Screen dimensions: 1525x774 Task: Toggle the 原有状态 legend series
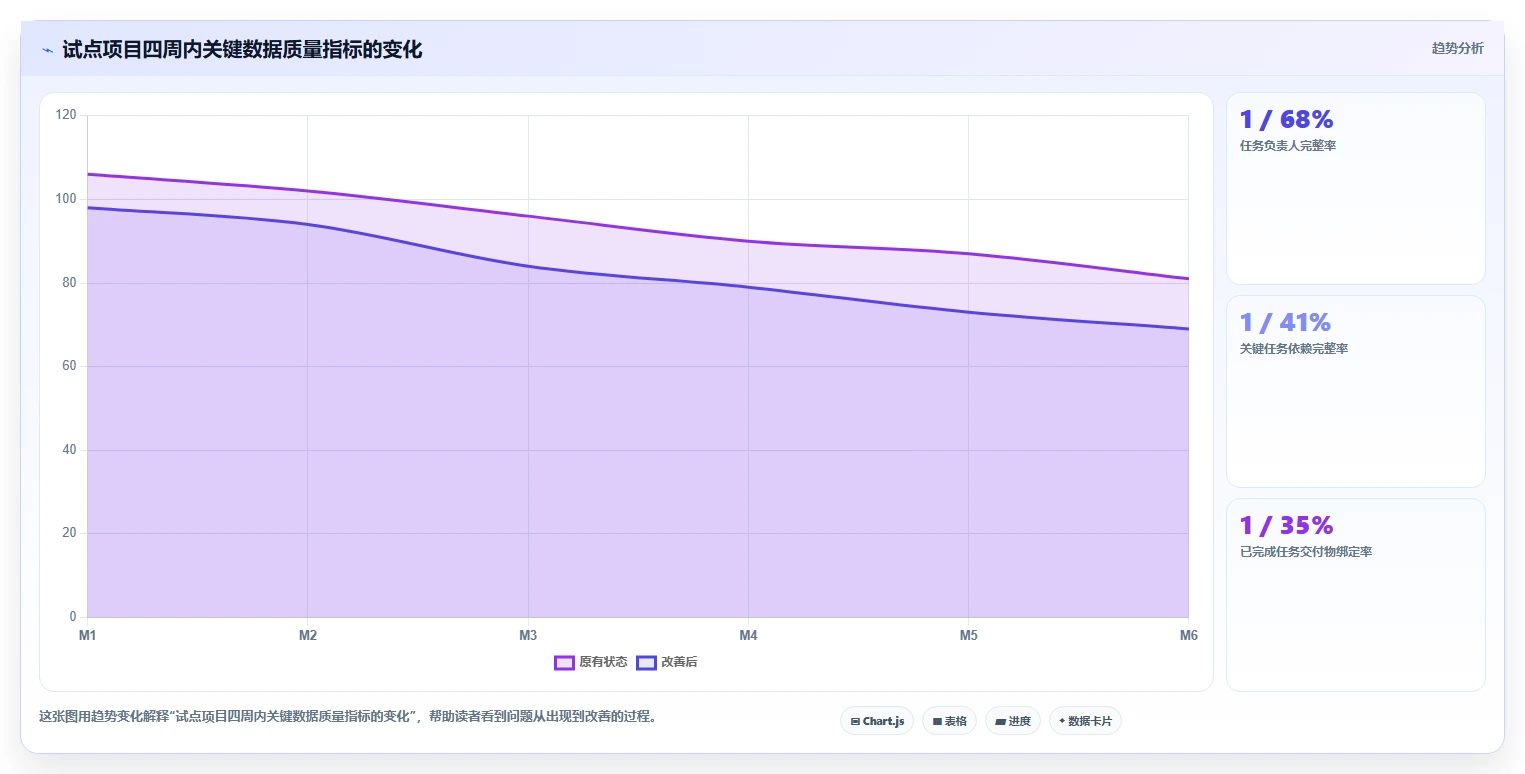point(591,662)
